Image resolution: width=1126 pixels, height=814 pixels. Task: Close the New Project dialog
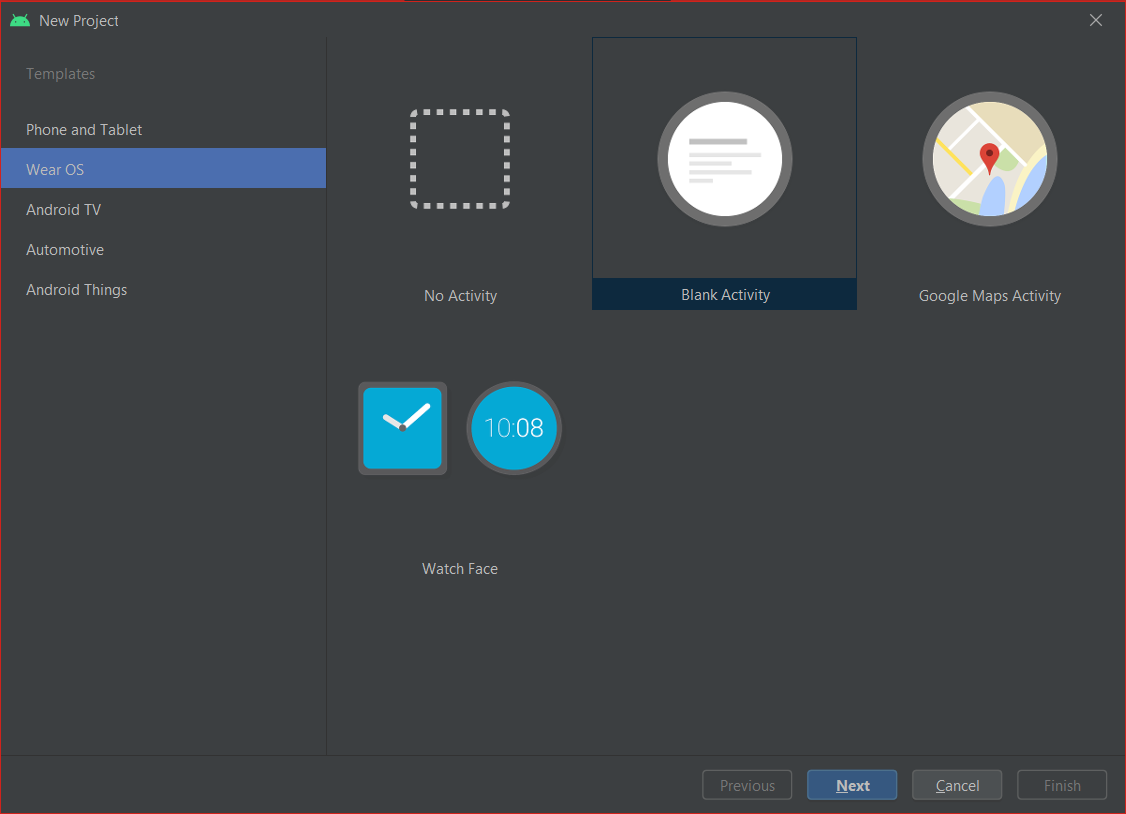(x=1095, y=20)
